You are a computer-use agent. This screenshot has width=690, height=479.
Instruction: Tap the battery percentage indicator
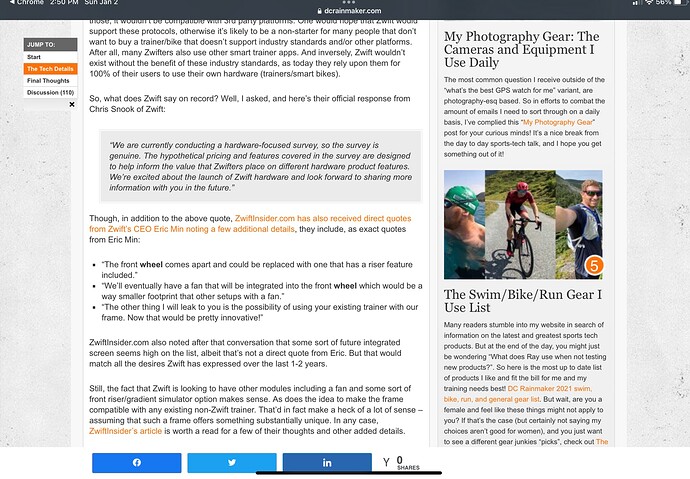(x=663, y=3)
